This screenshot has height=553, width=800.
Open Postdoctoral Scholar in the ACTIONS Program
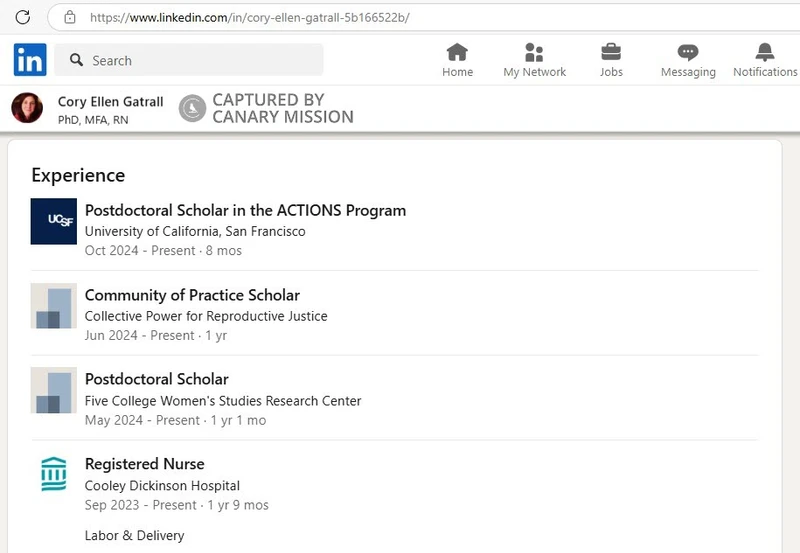pyautogui.click(x=245, y=210)
